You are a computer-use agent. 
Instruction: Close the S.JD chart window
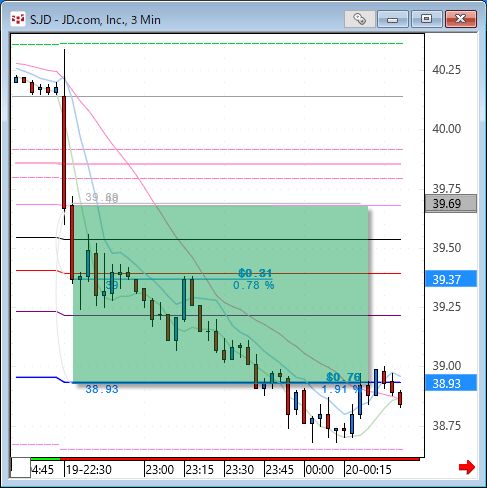pyautogui.click(x=461, y=19)
